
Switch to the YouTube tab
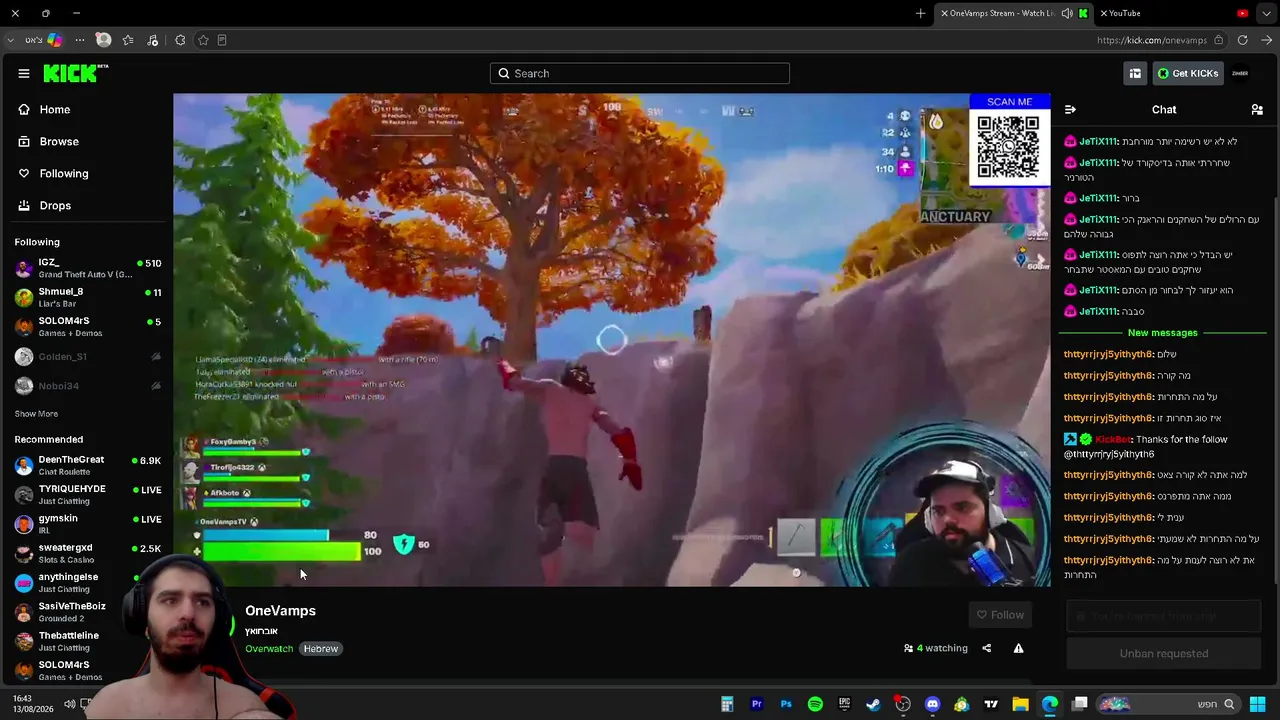[1175, 13]
